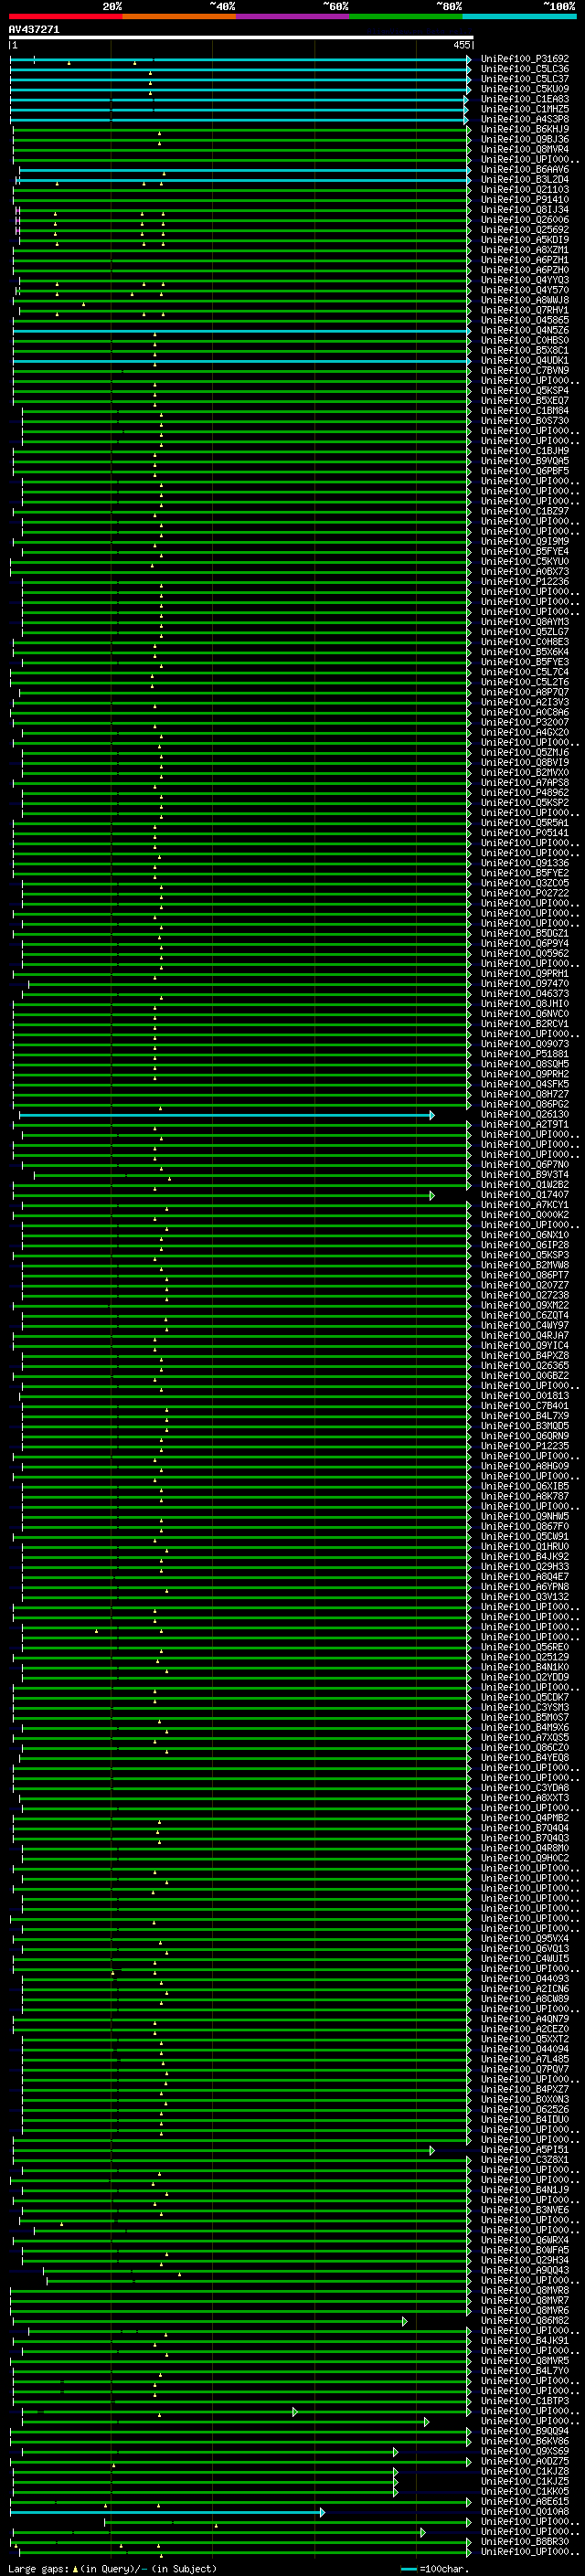
Task: Select label UniRef100_Q26365
Action: (525, 1366)
